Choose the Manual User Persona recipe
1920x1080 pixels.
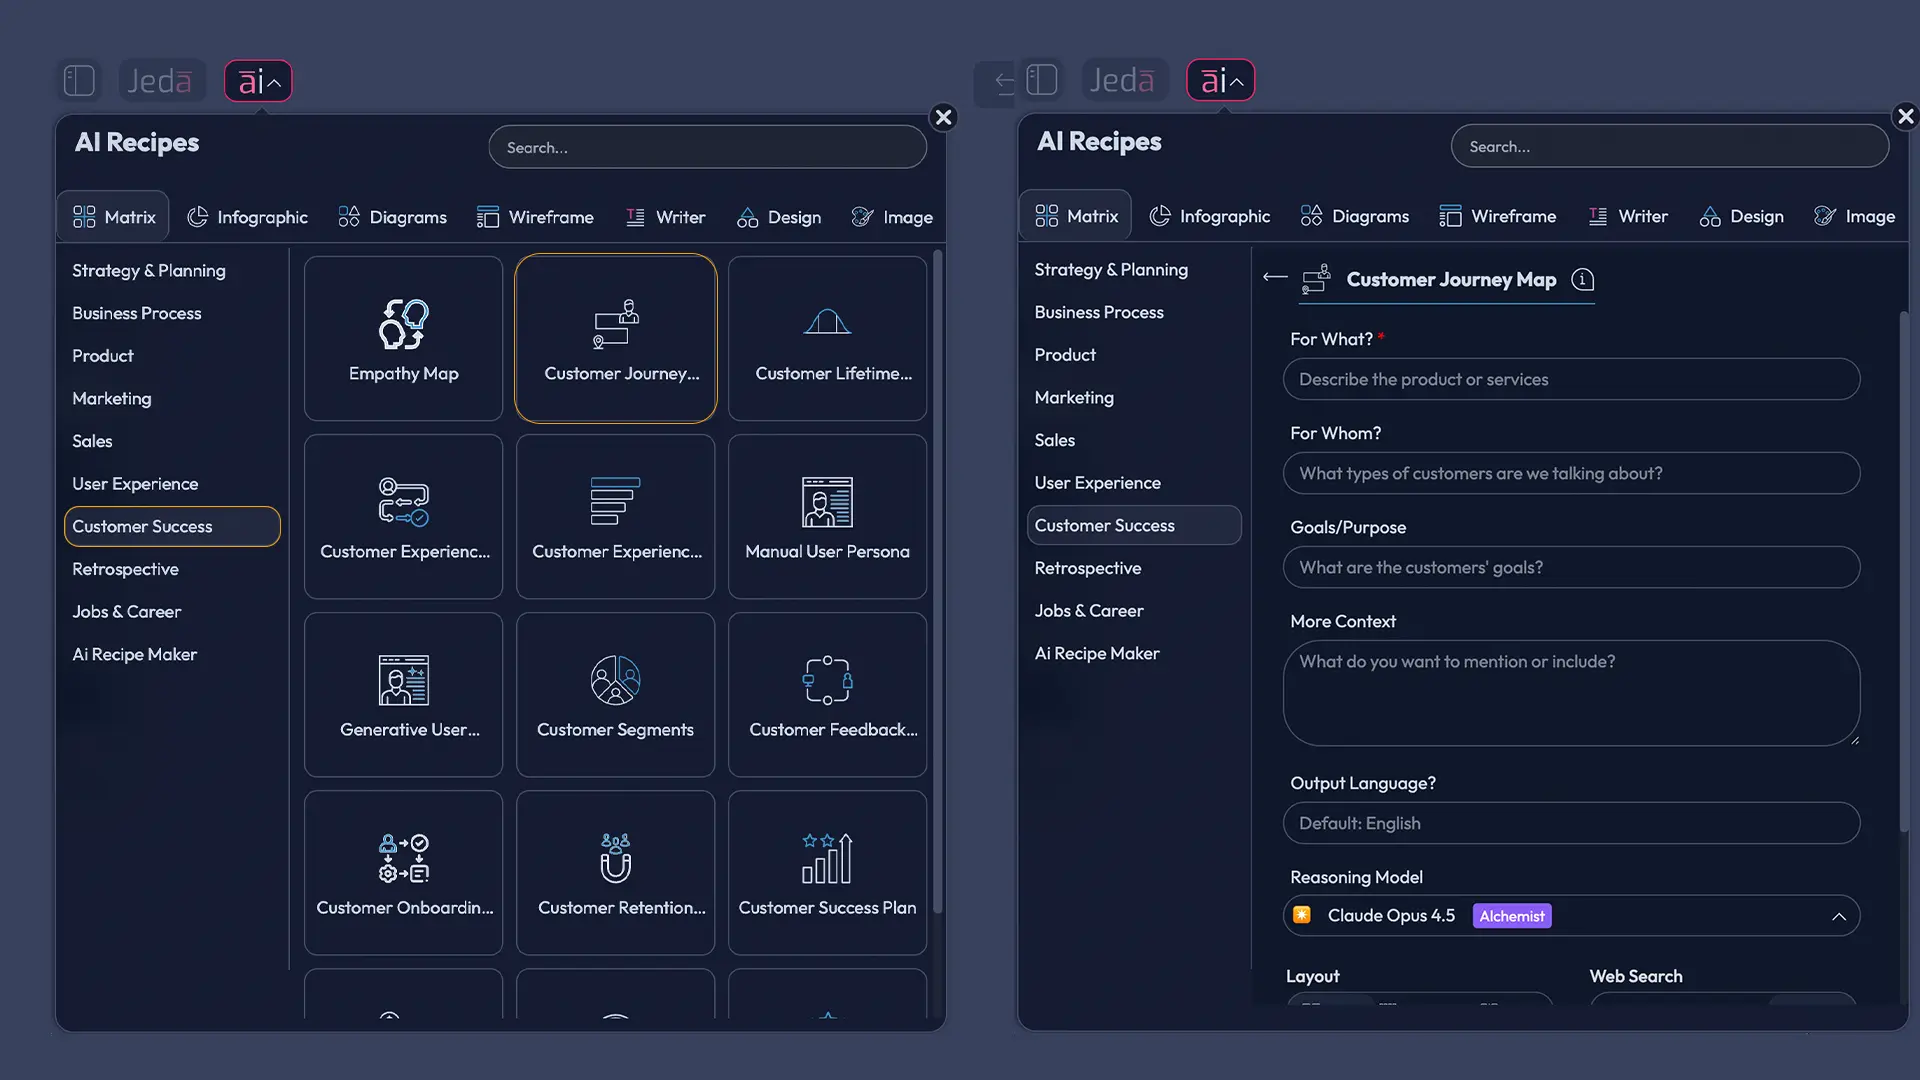pos(827,516)
